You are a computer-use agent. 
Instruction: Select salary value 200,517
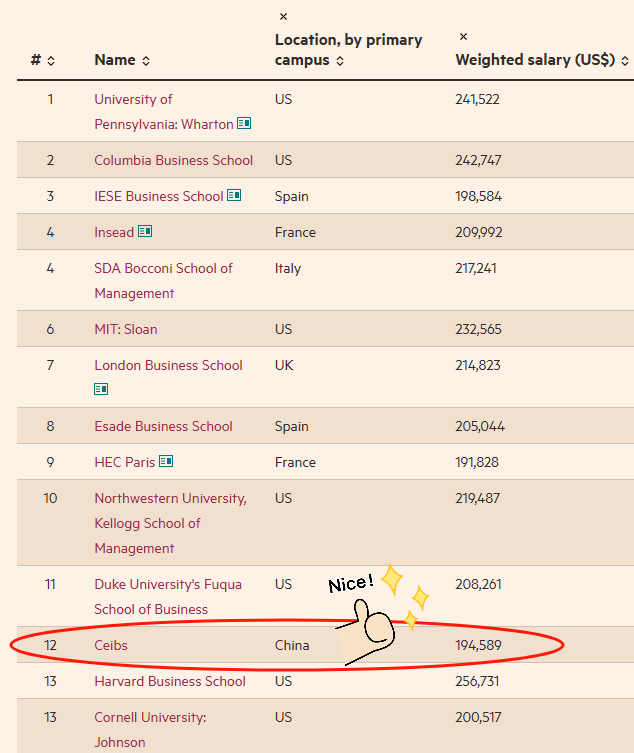click(478, 717)
